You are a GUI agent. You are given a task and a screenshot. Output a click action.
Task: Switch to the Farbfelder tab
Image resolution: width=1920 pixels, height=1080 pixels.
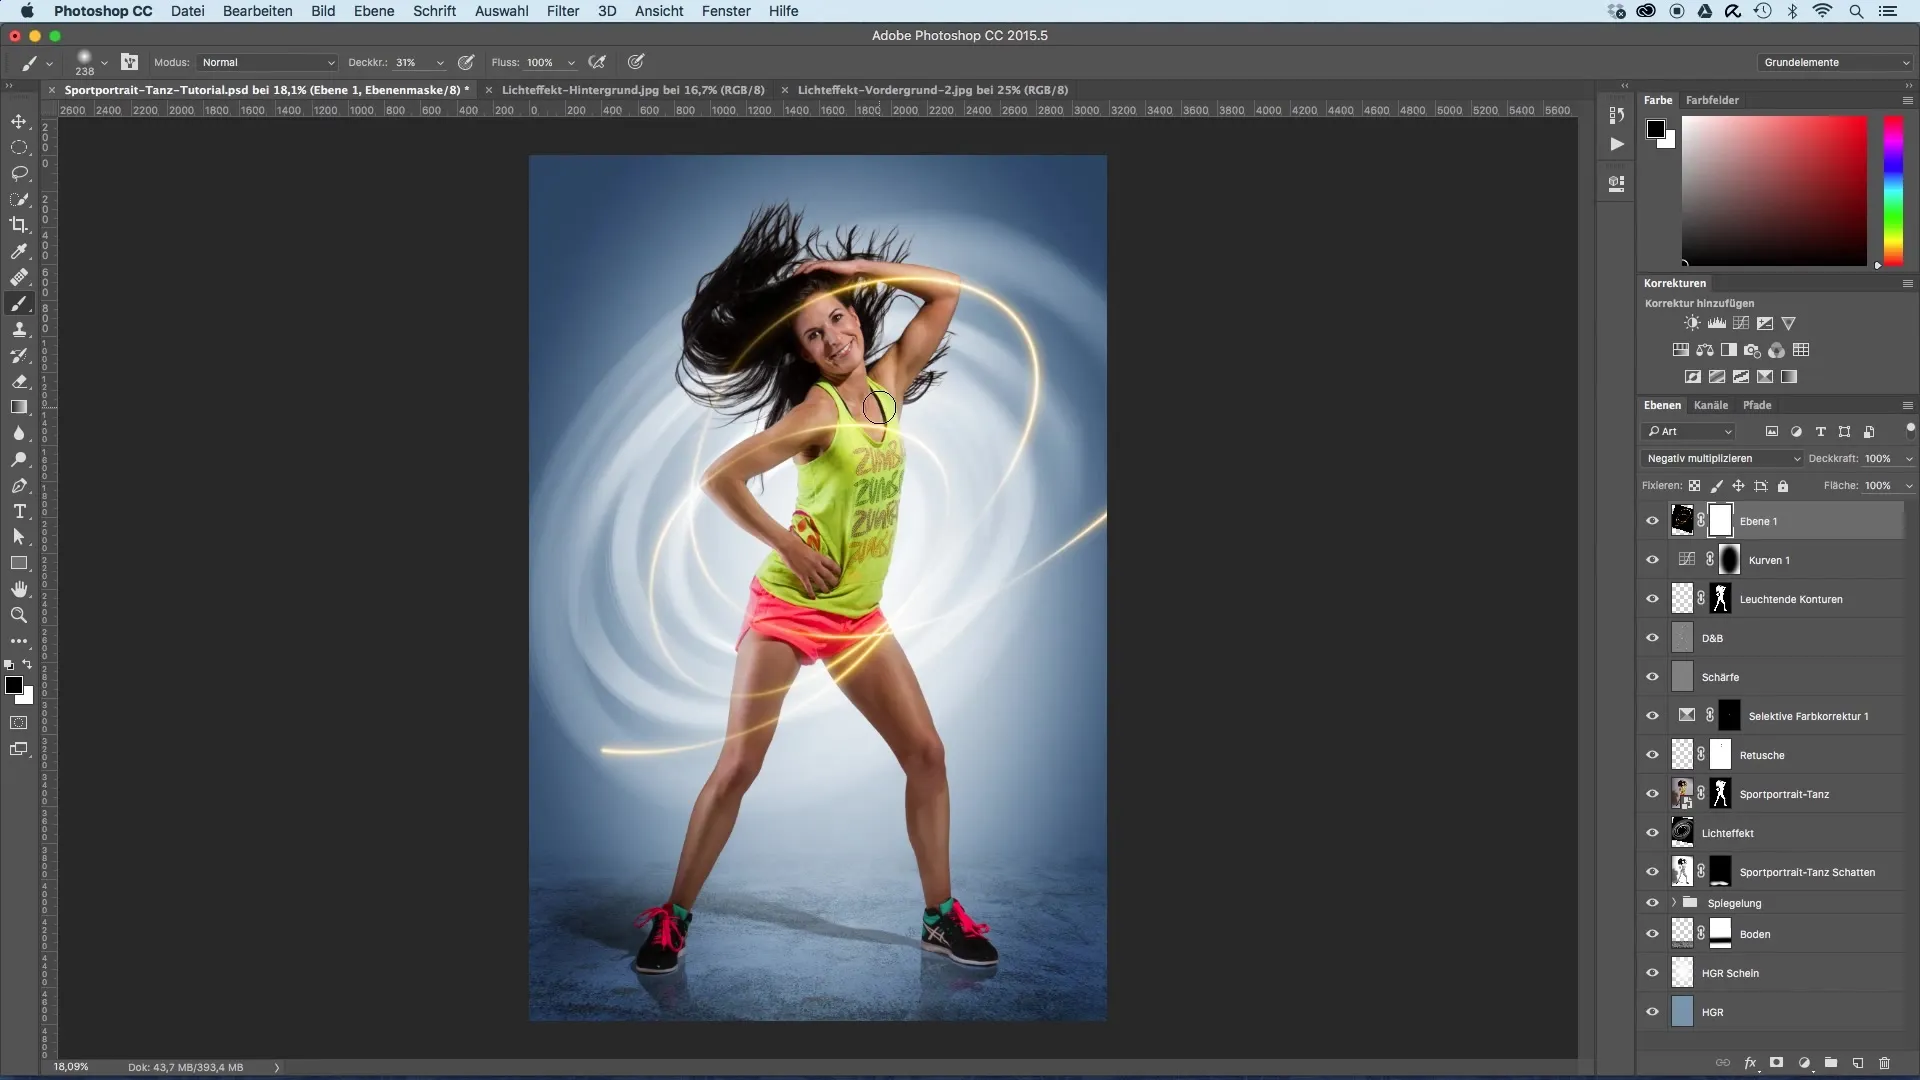1712,100
